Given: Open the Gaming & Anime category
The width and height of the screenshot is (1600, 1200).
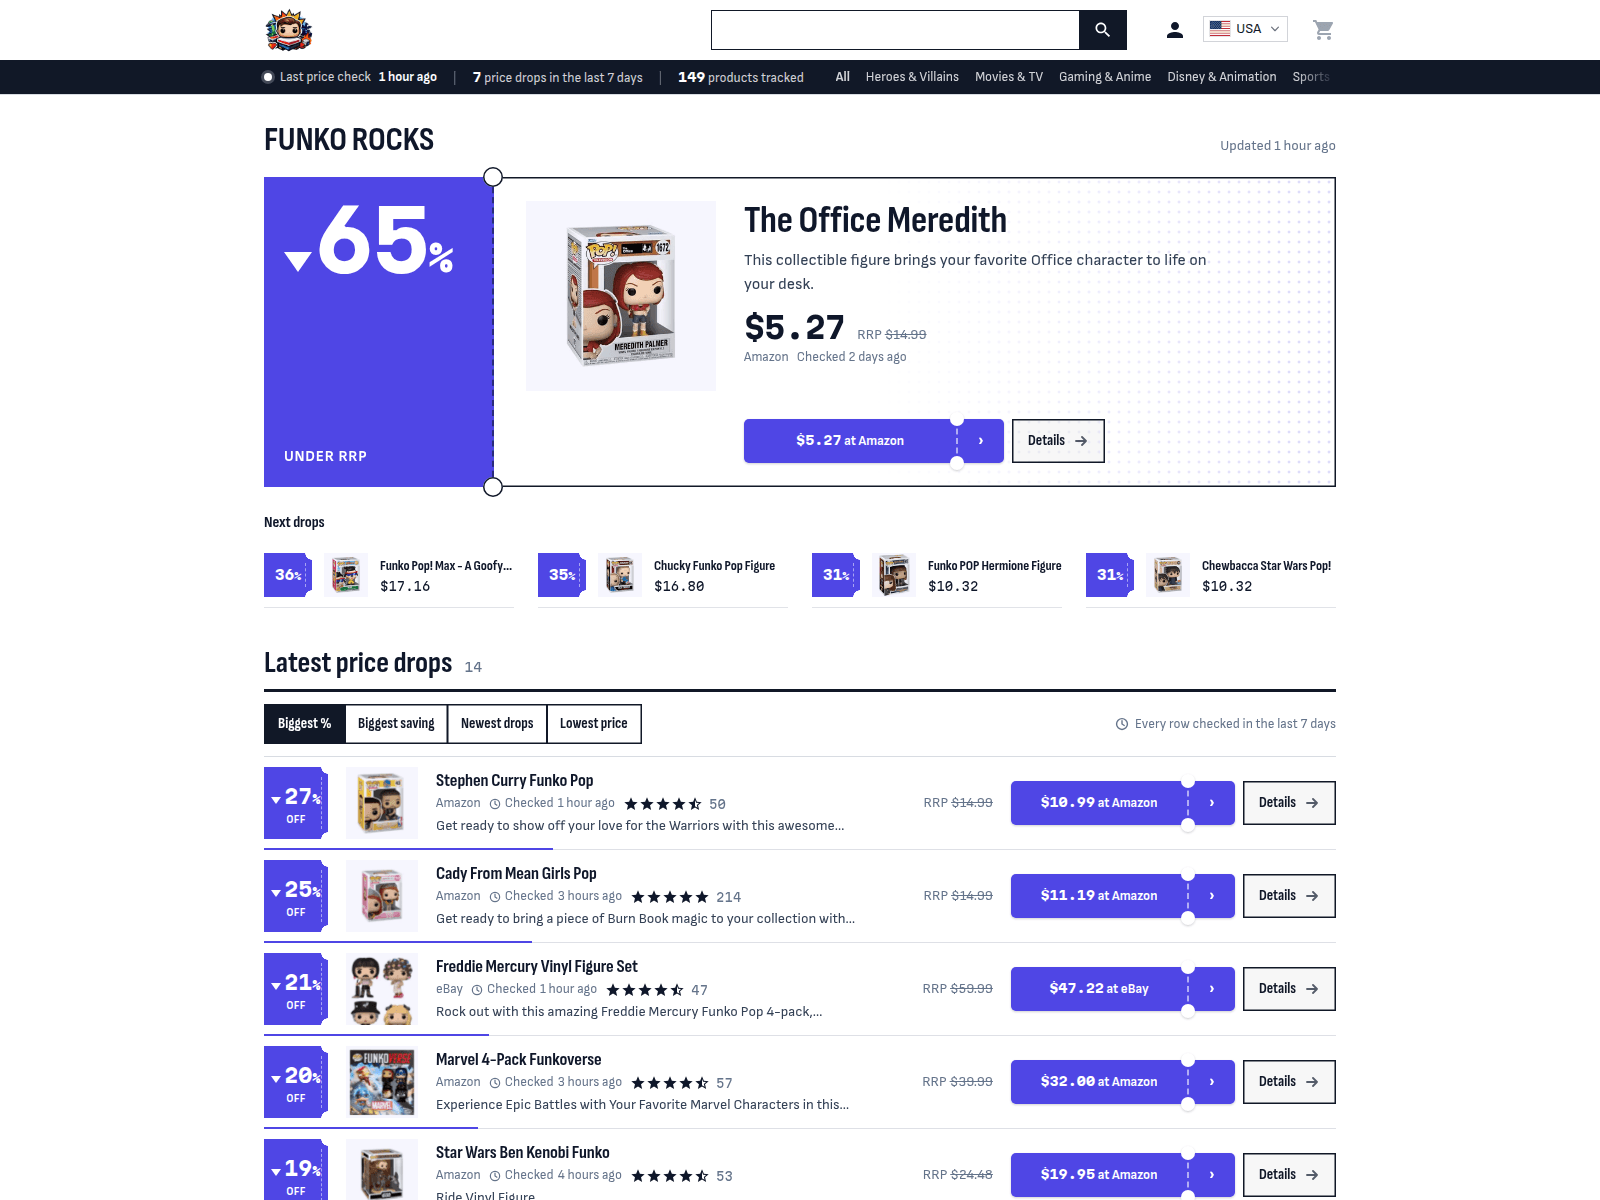Looking at the screenshot, I should (x=1105, y=77).
